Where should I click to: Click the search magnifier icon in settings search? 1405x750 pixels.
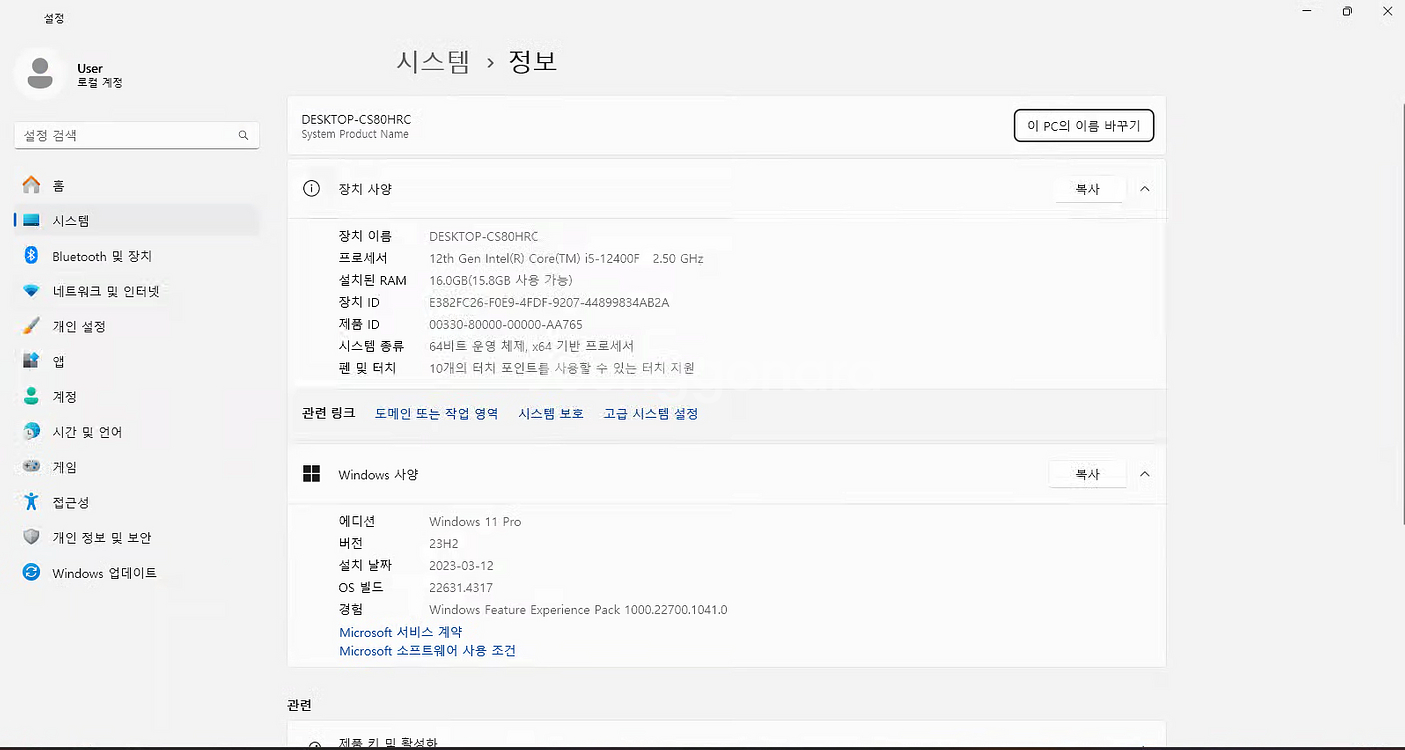click(x=243, y=135)
